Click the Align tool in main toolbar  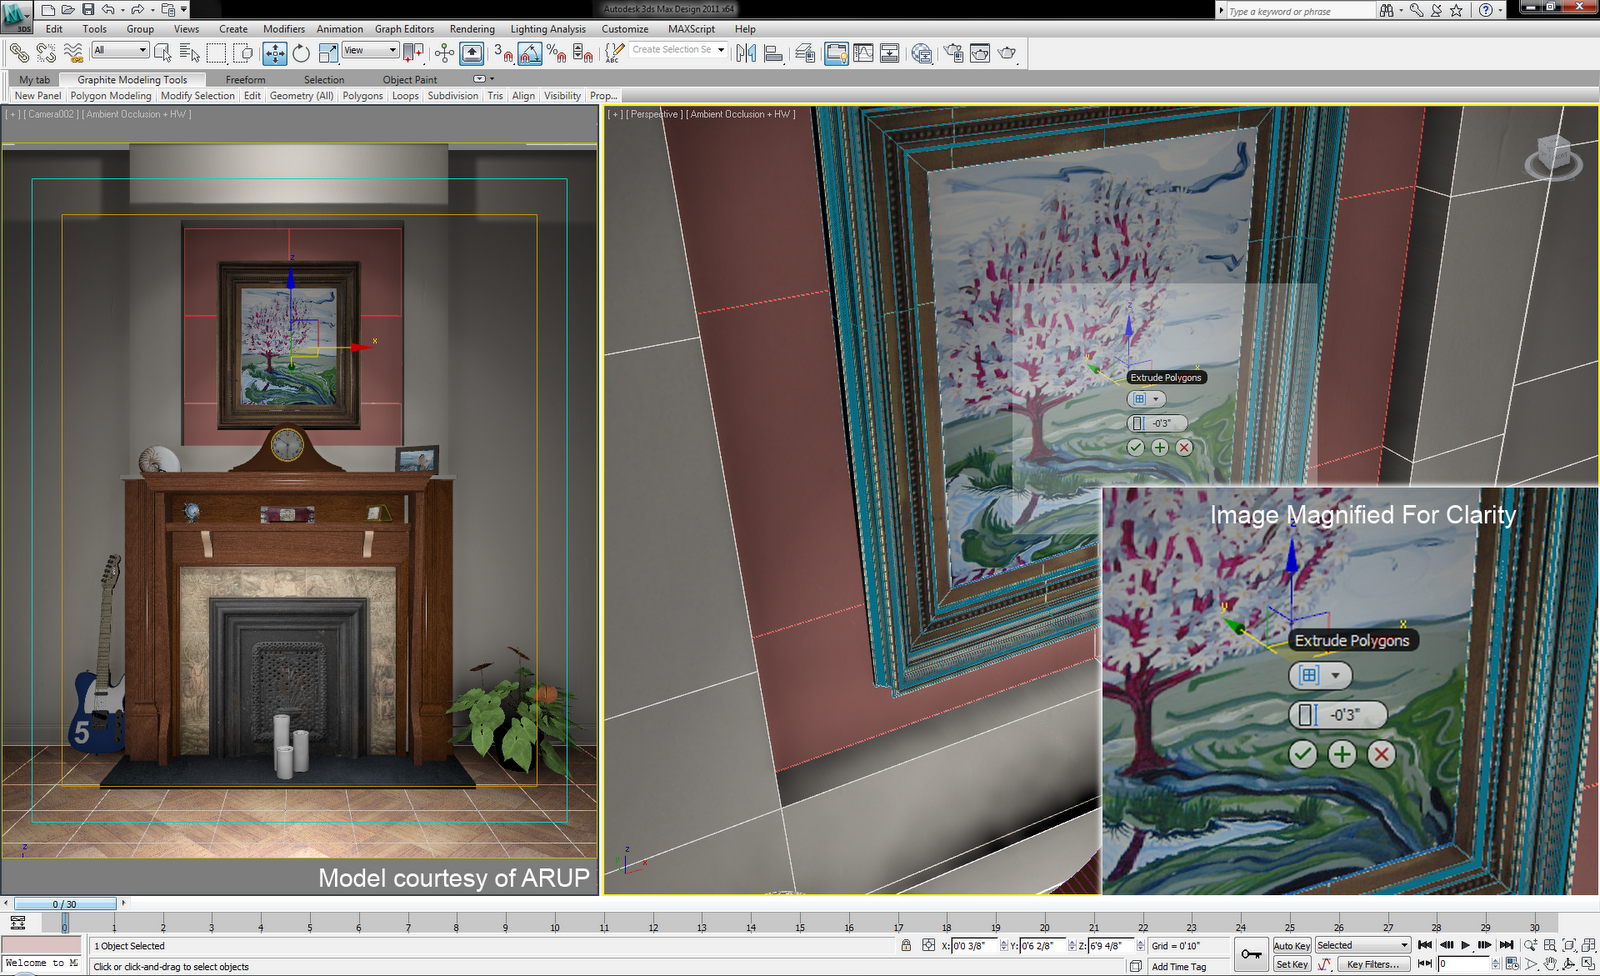(773, 52)
